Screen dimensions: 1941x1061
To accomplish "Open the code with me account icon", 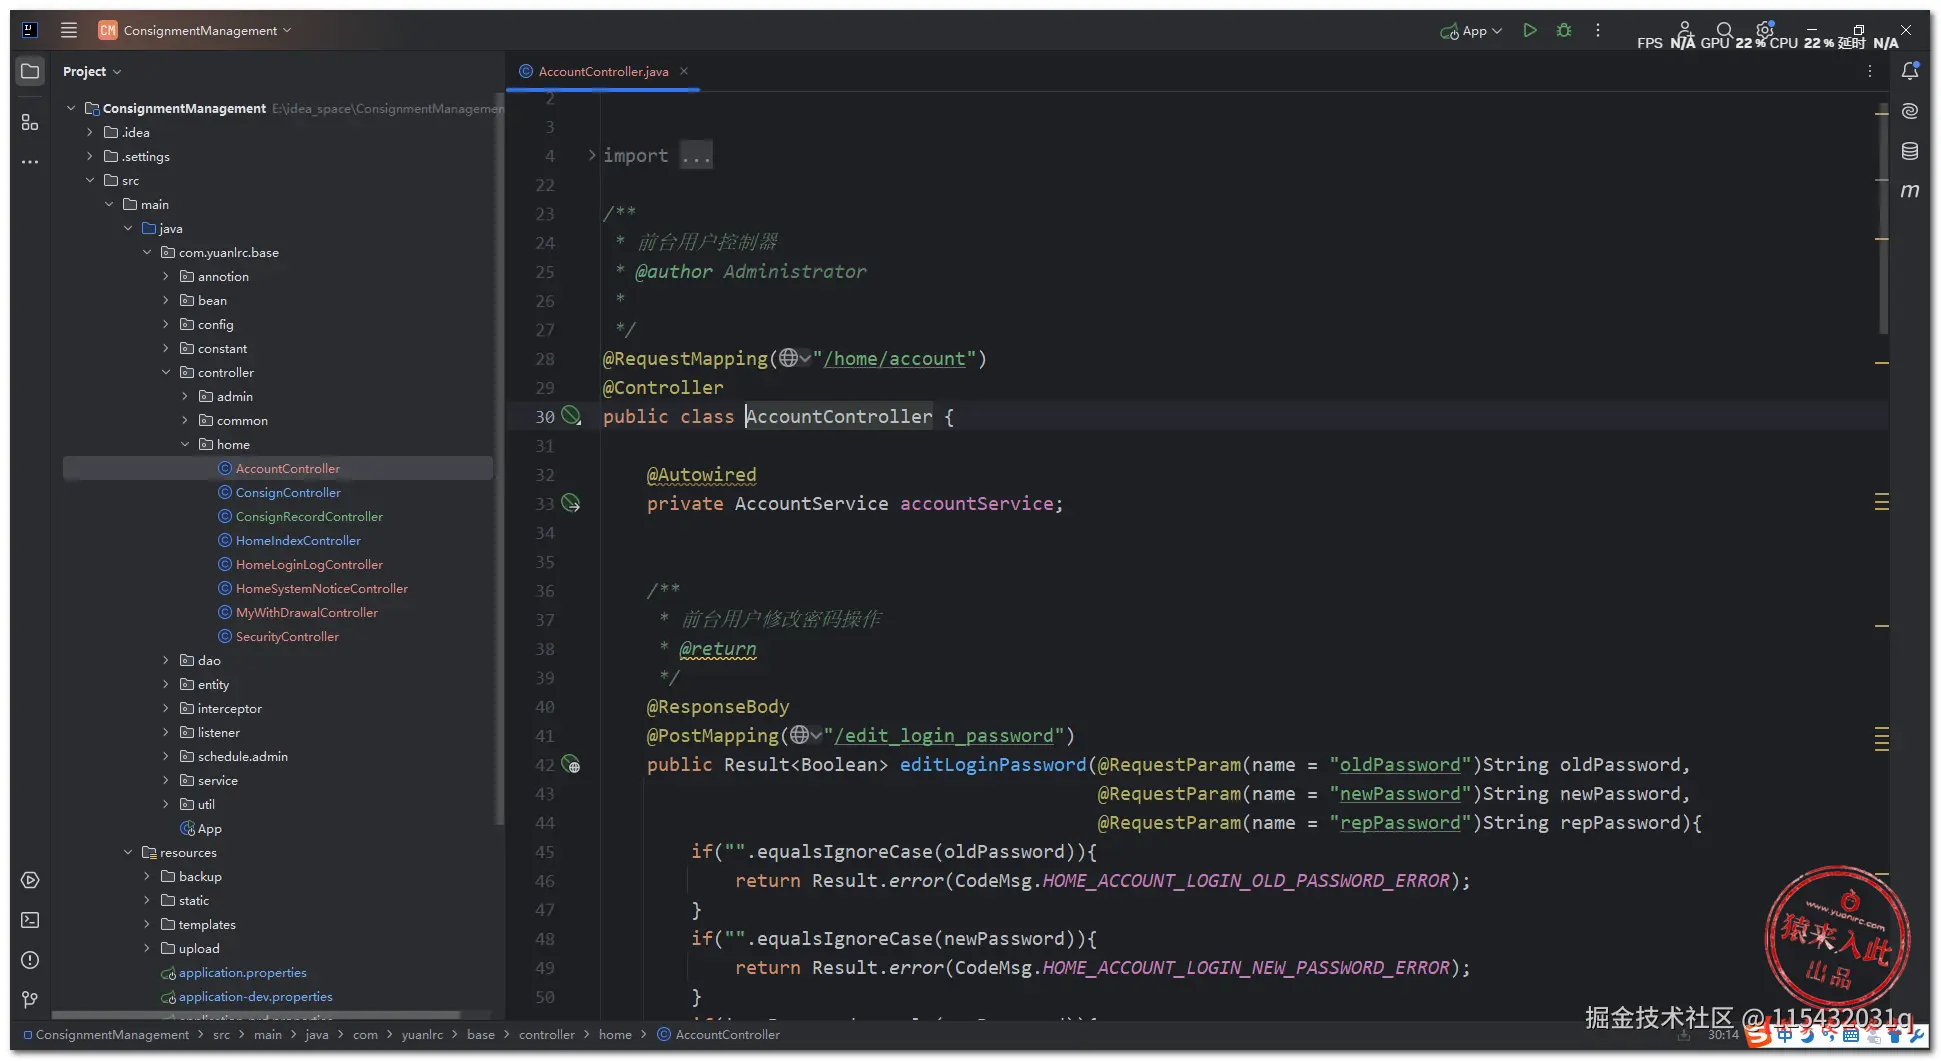I will coord(1685,30).
